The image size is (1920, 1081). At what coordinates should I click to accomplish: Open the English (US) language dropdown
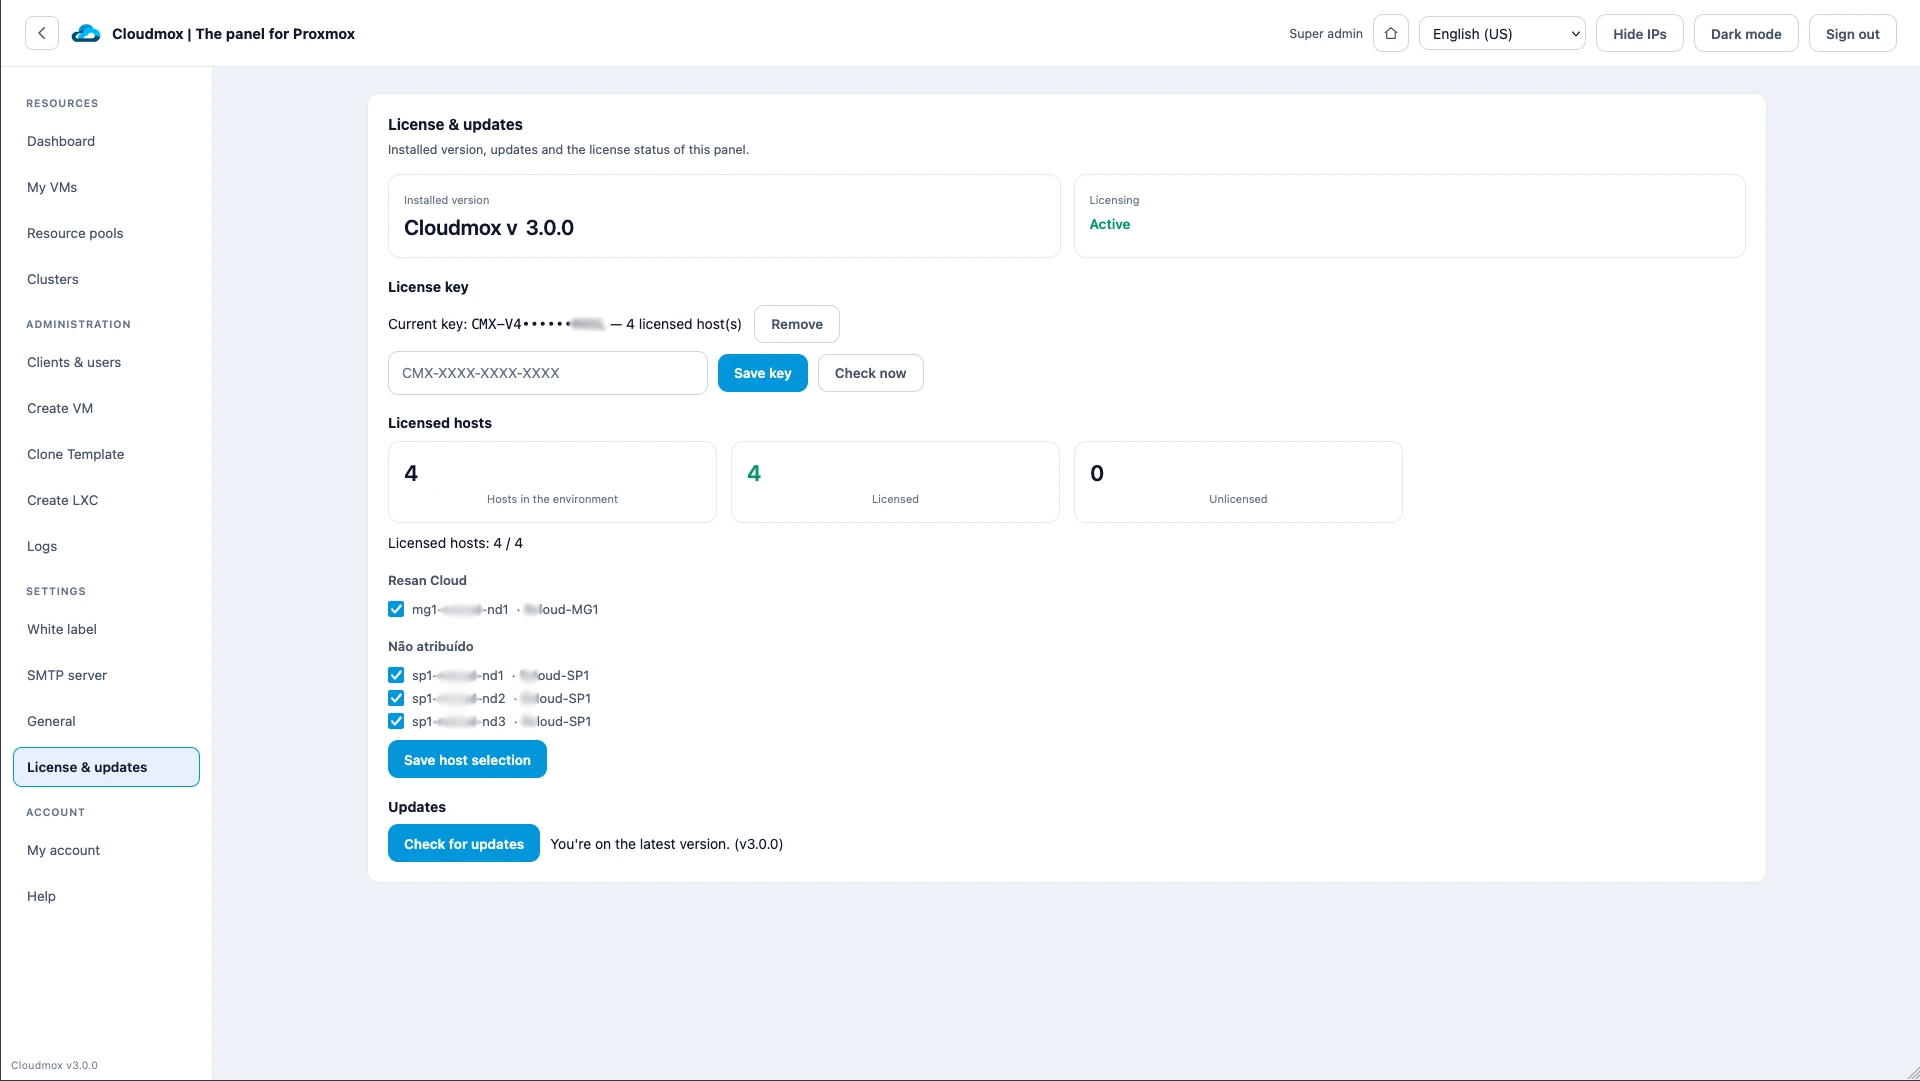(x=1502, y=33)
